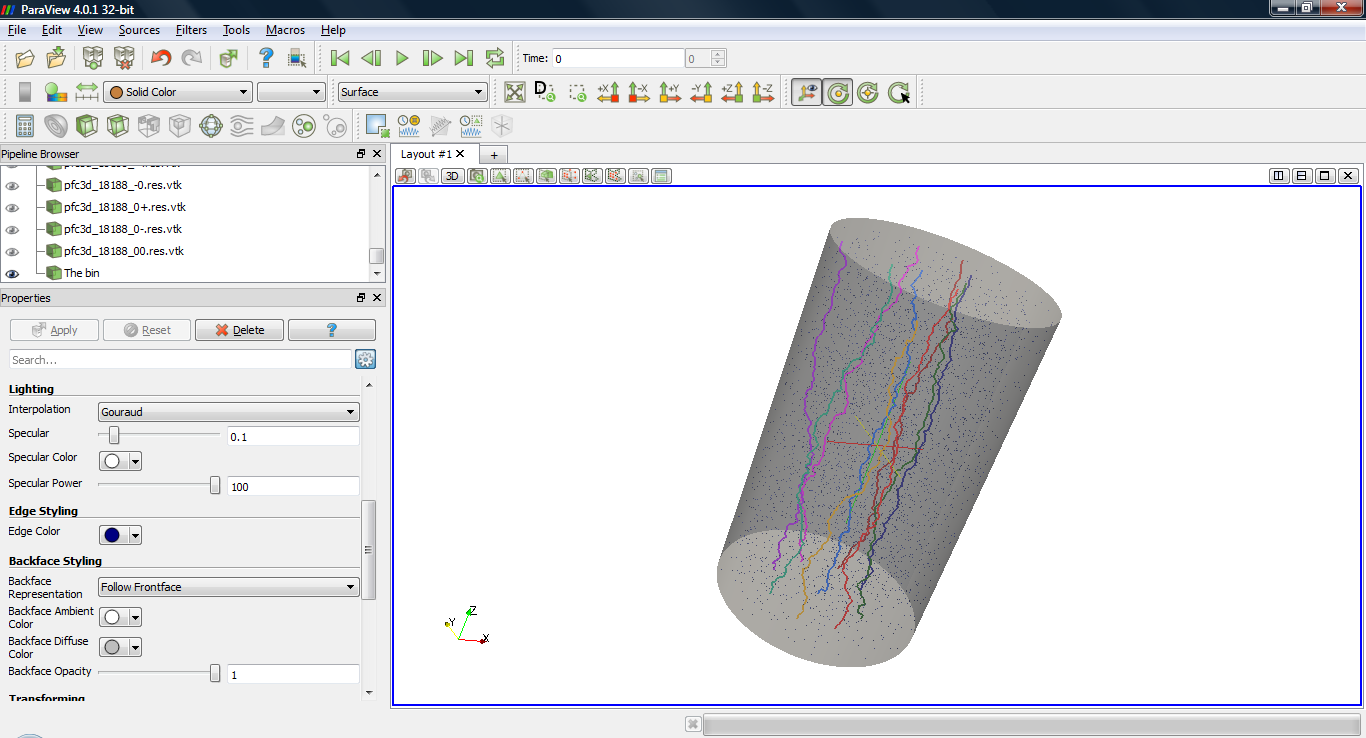Open the Calculator filter icon

25,126
